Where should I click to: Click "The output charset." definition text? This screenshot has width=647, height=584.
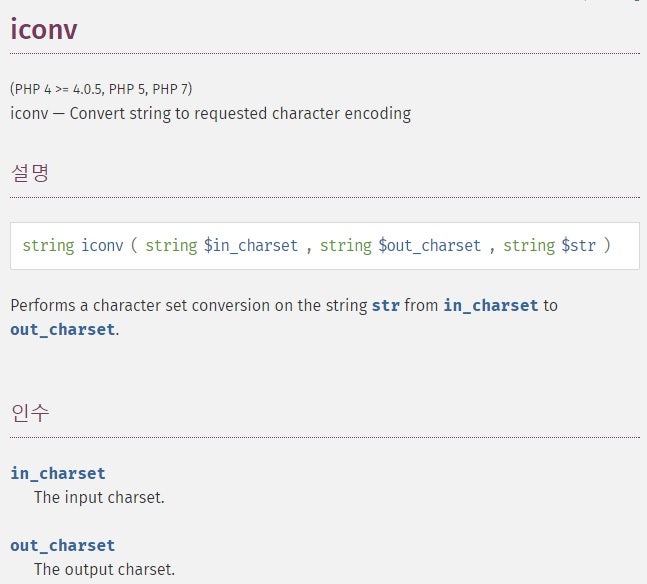(x=104, y=569)
